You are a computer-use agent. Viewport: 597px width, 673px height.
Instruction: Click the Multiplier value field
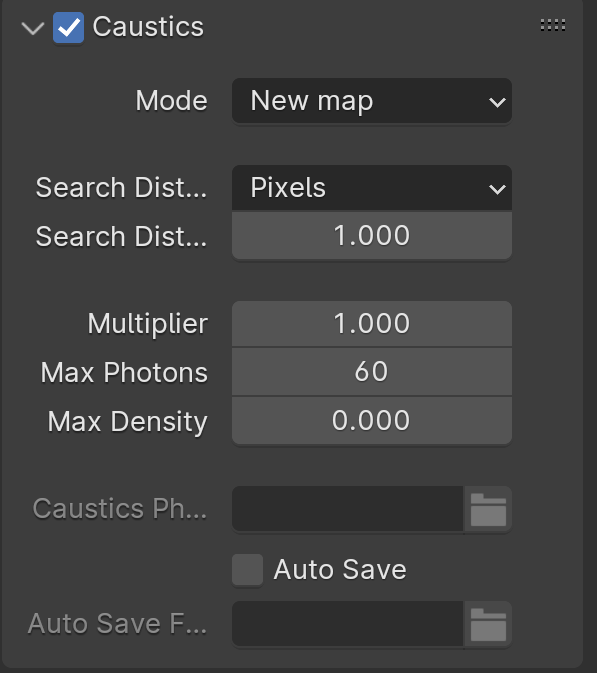click(x=372, y=324)
